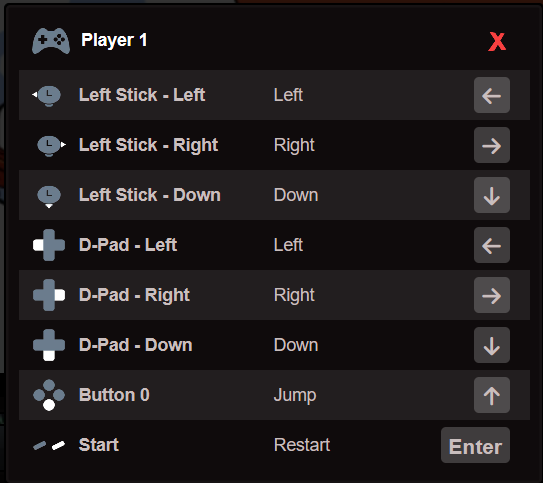
Task: Select the Player 1 title label
Action: [x=114, y=41]
